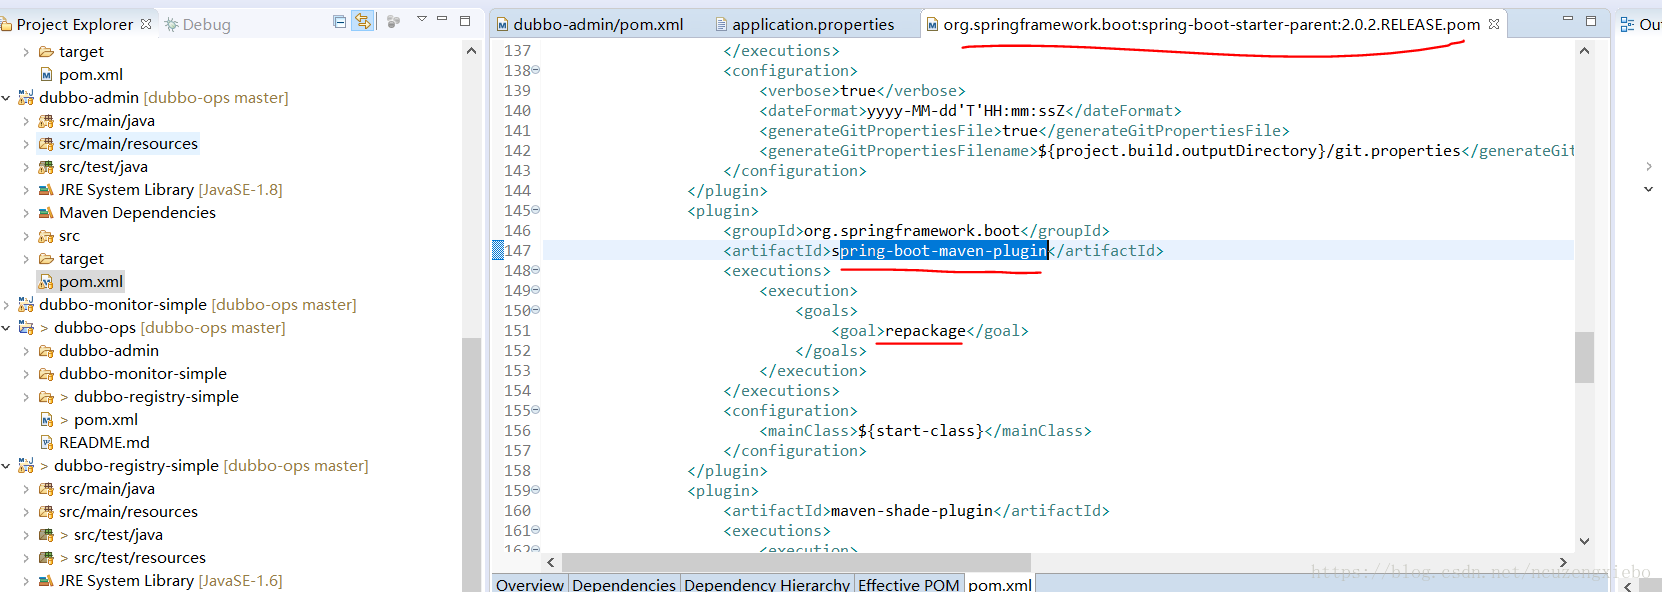The image size is (1662, 592).
Task: Click the Project Explorer scrollbar up arrow
Action: click(x=471, y=50)
